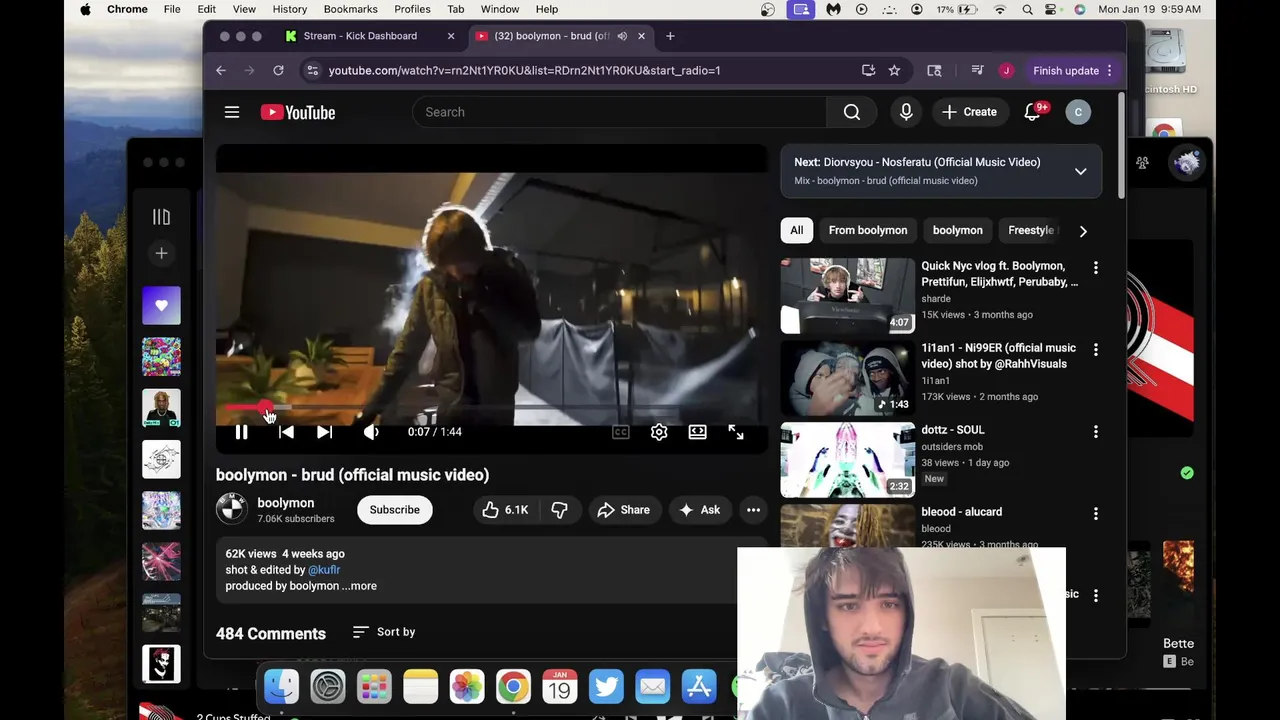Viewport: 1280px width, 720px height.
Task: Seek using the red video progress bar
Action: click(x=491, y=408)
